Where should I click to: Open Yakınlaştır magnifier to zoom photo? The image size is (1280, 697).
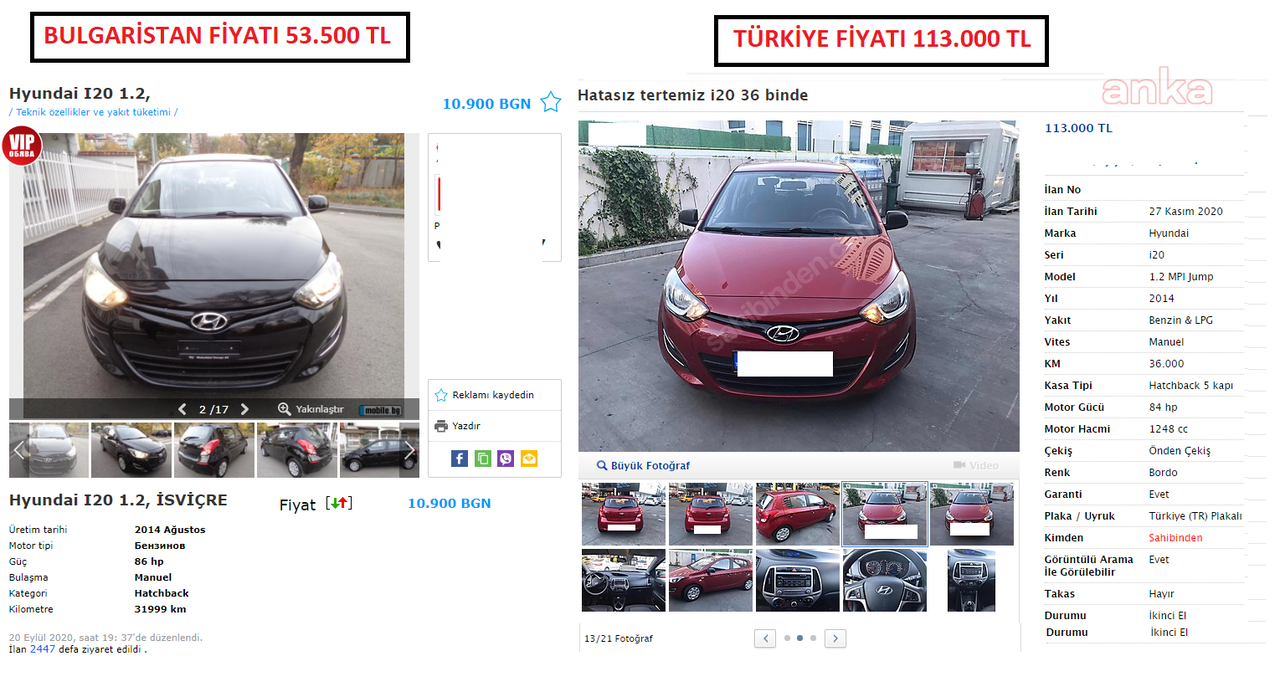point(310,409)
